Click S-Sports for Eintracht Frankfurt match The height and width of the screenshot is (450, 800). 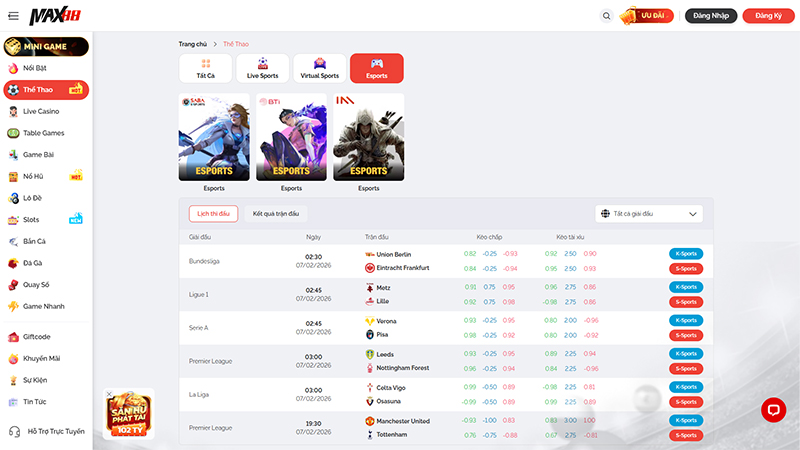686,269
